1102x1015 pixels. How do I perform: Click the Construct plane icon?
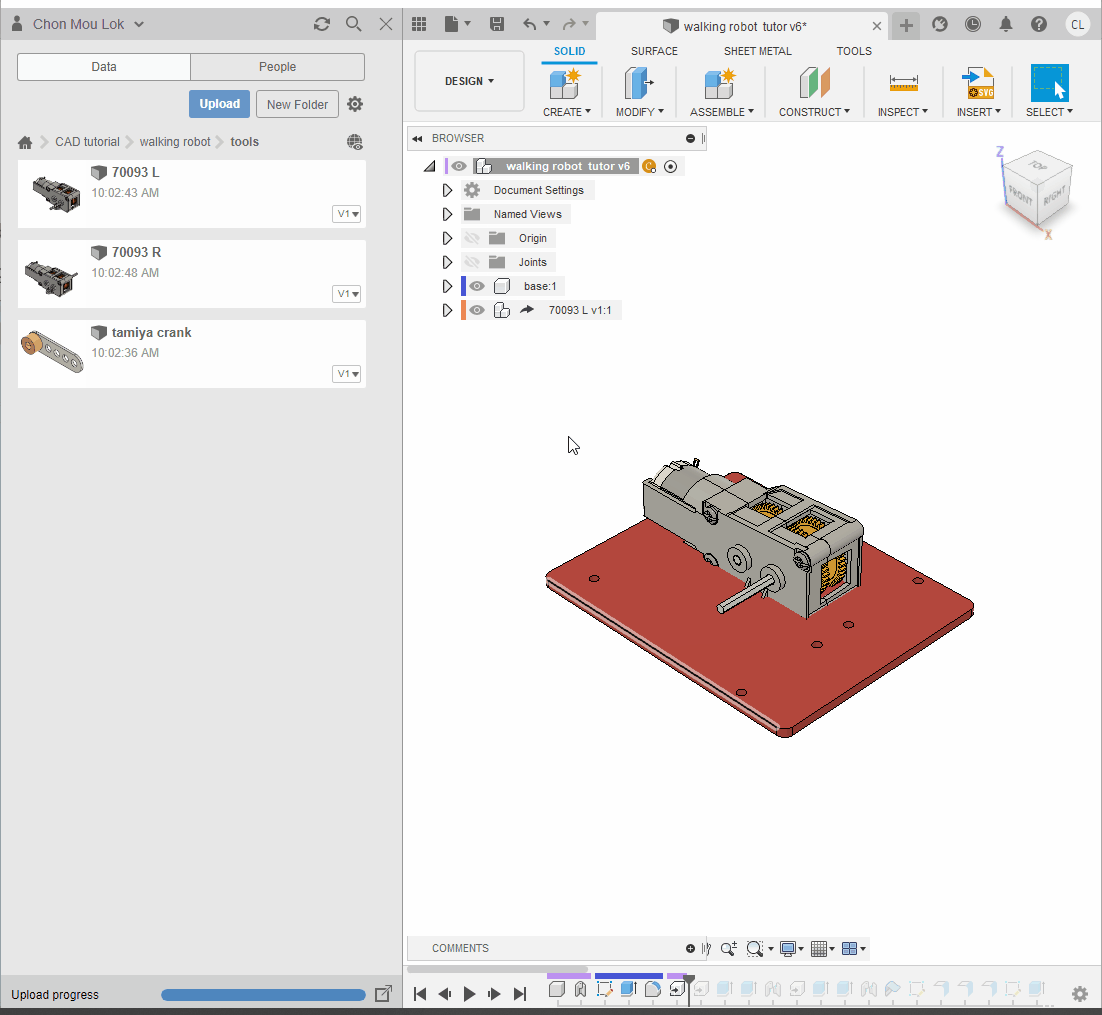point(814,84)
